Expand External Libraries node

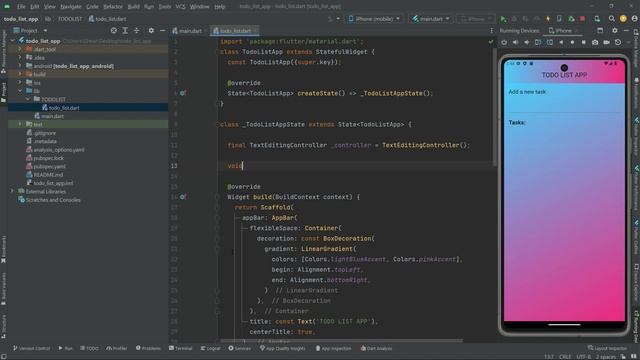[12, 191]
